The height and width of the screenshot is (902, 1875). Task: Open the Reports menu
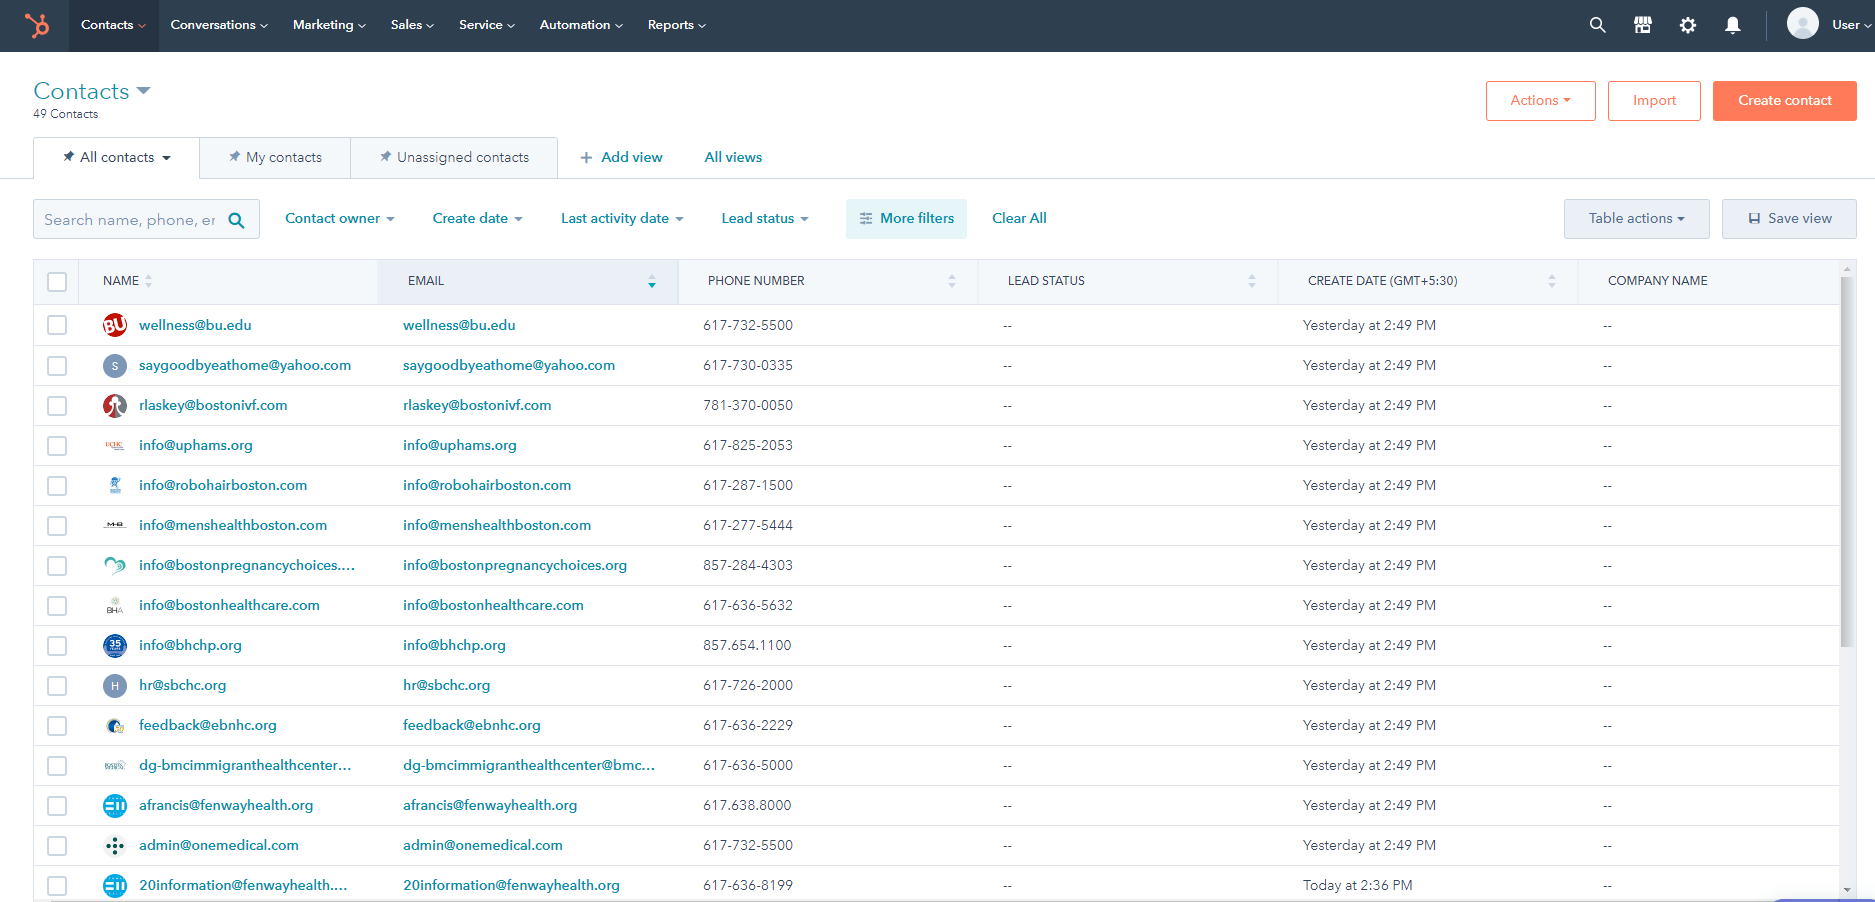coord(677,25)
